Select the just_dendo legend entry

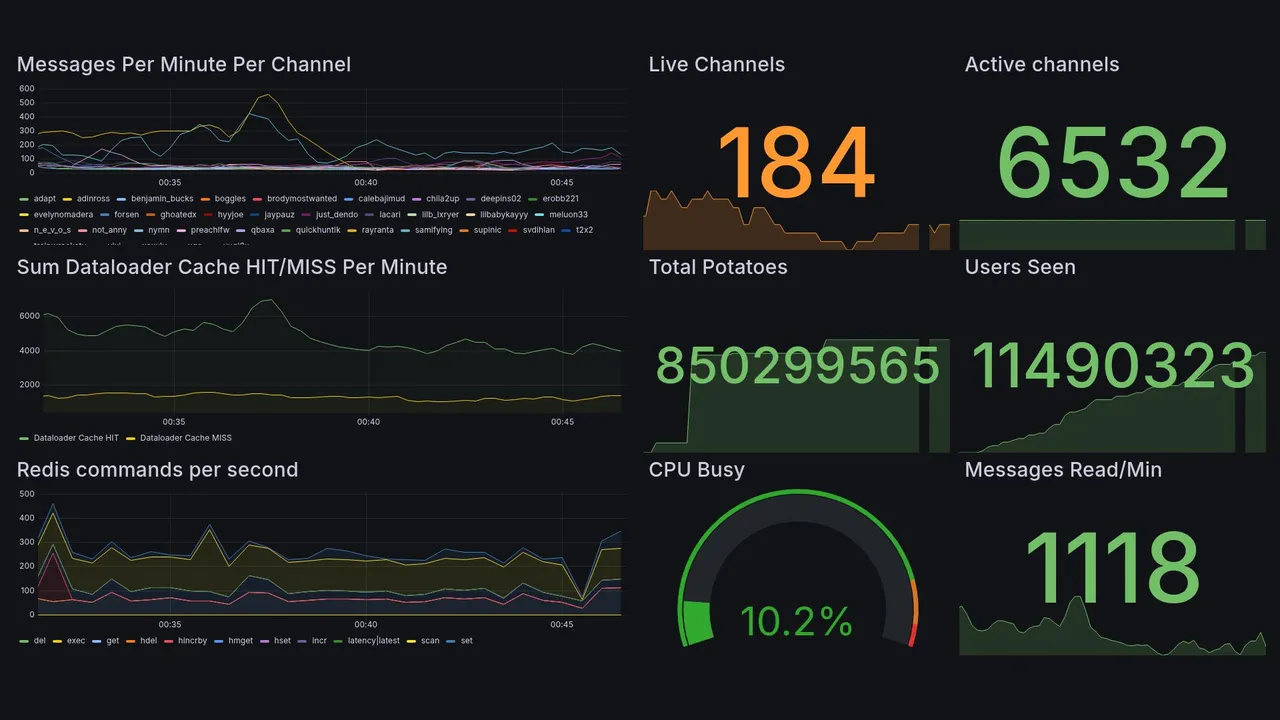[337, 214]
